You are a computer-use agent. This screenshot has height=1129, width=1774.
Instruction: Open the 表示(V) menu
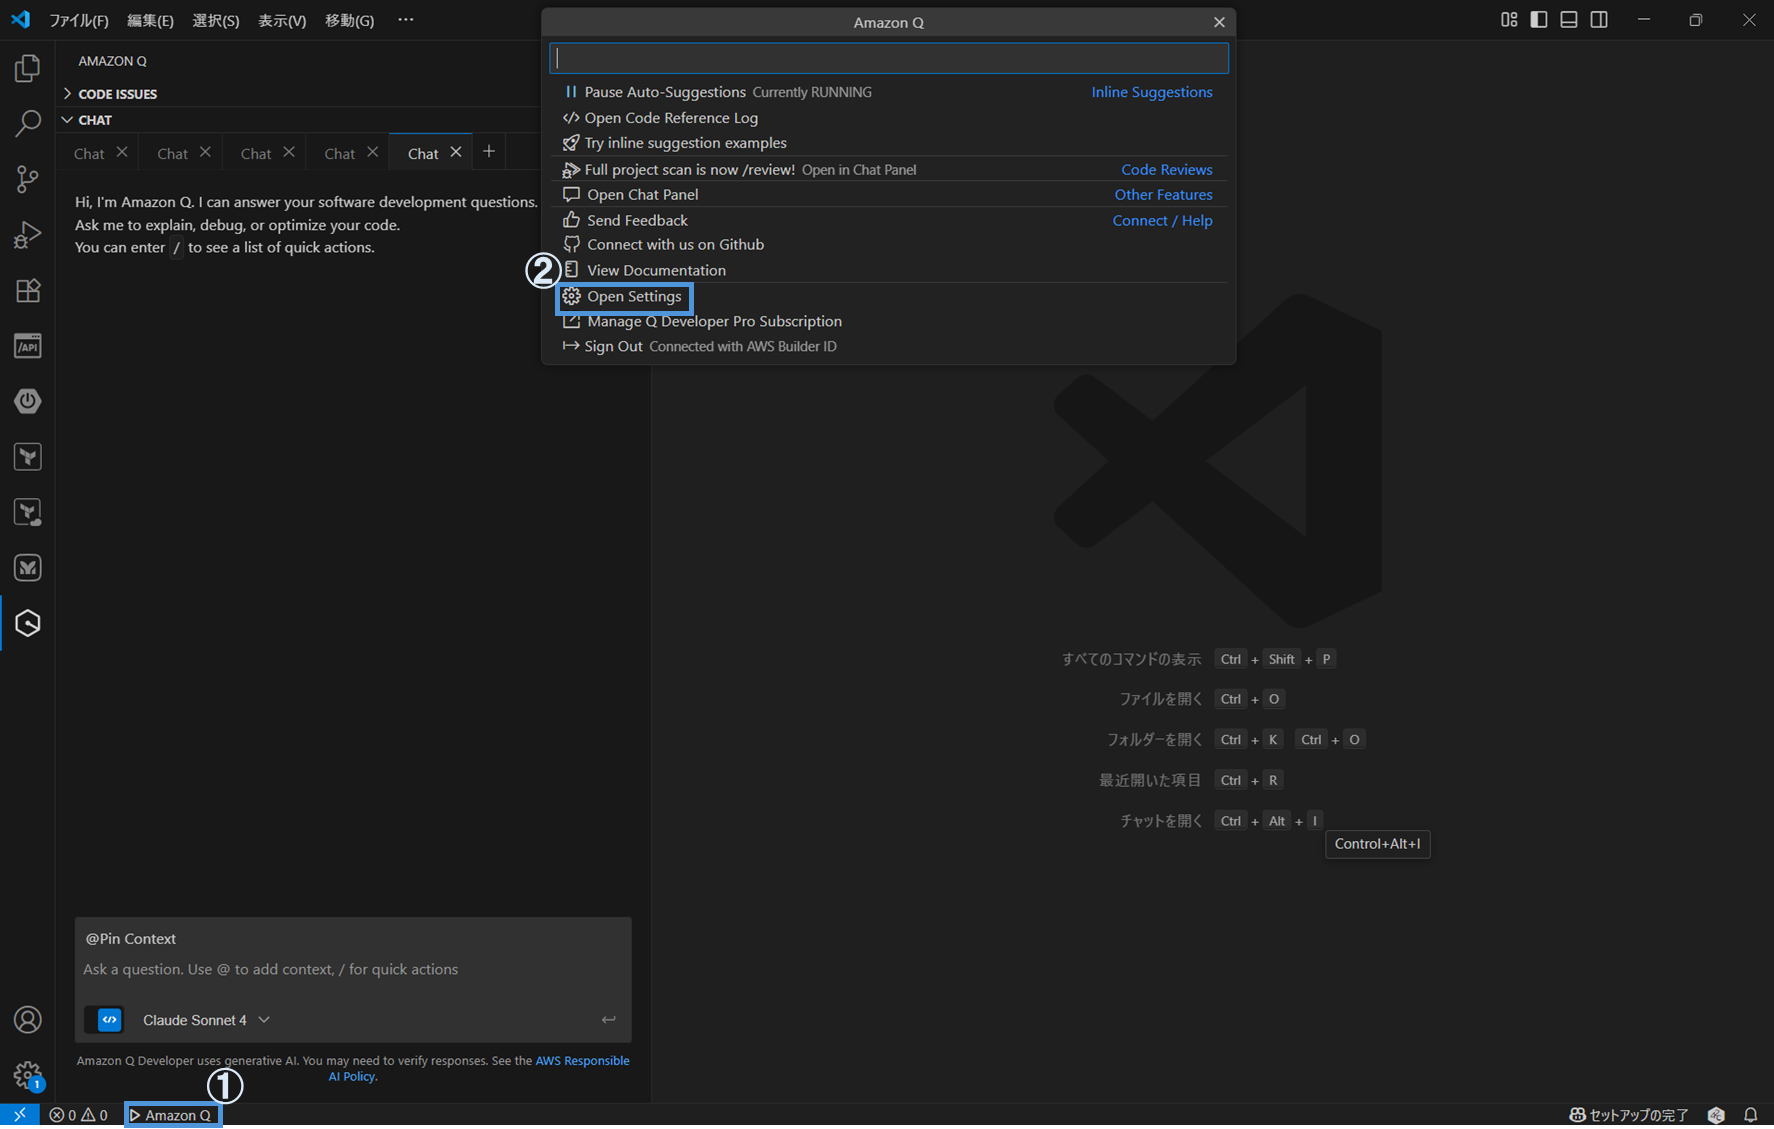click(282, 20)
